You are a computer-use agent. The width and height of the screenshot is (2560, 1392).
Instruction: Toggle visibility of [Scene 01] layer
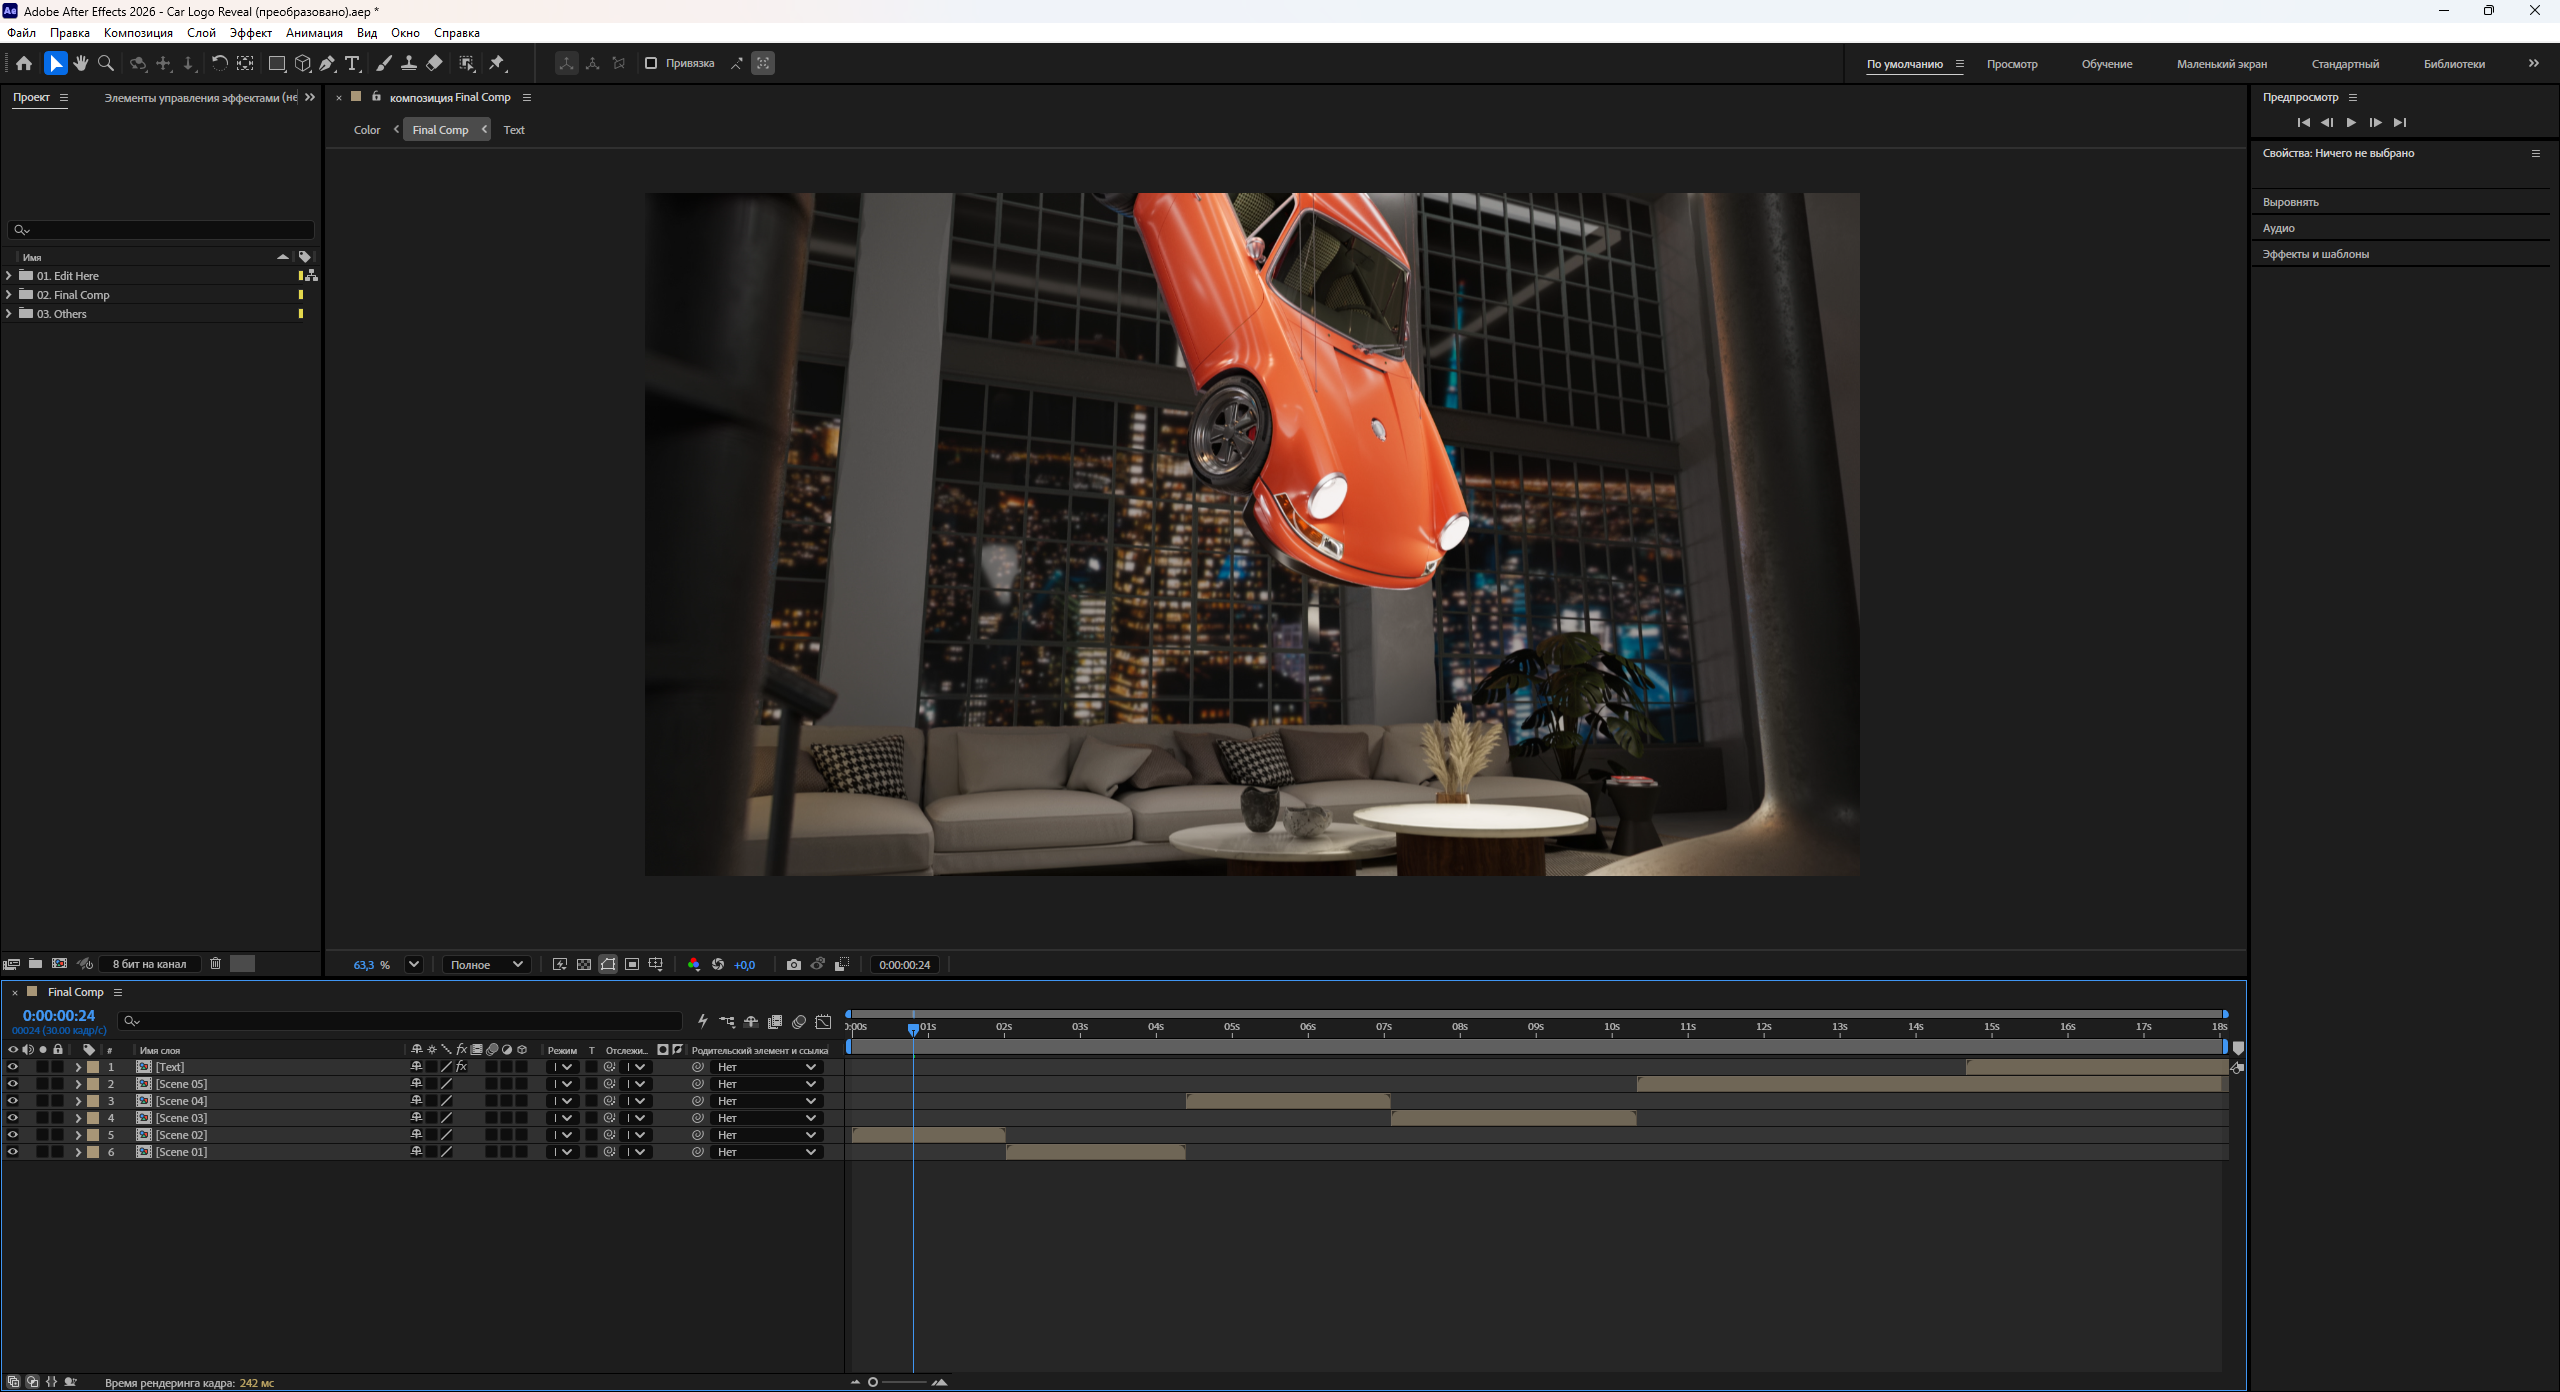pyautogui.click(x=12, y=1152)
